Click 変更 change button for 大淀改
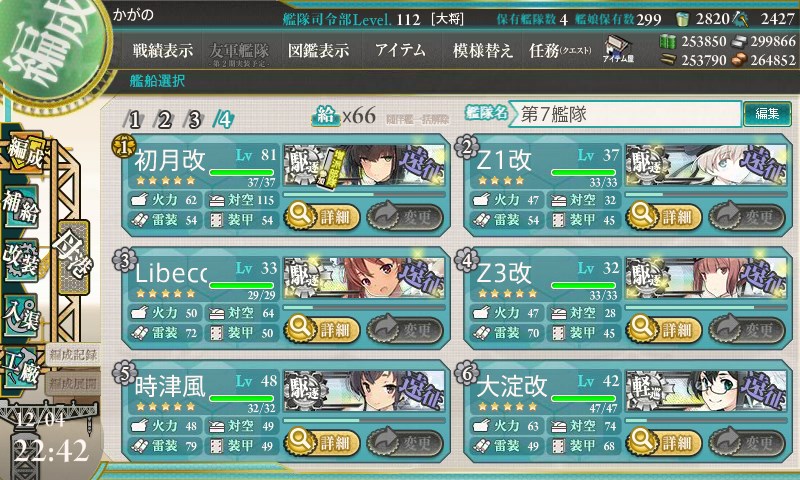 tap(746, 442)
